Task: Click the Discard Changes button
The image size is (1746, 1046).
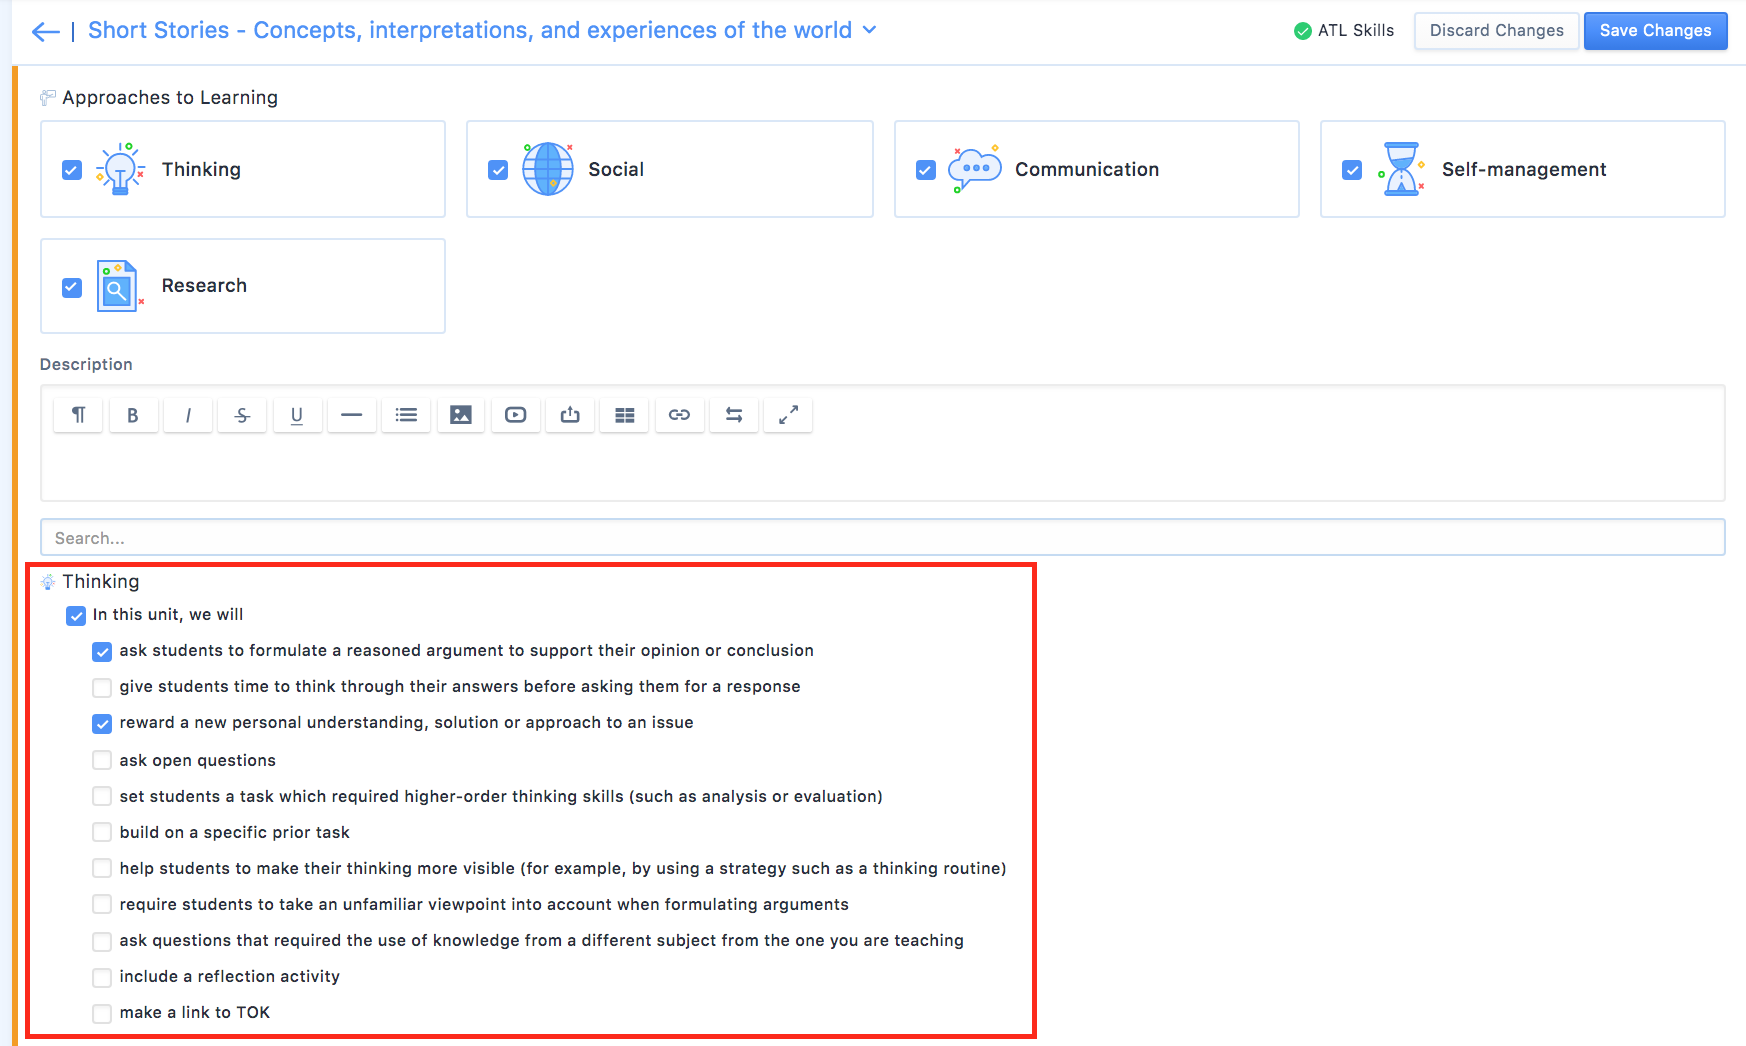Action: [x=1496, y=31]
